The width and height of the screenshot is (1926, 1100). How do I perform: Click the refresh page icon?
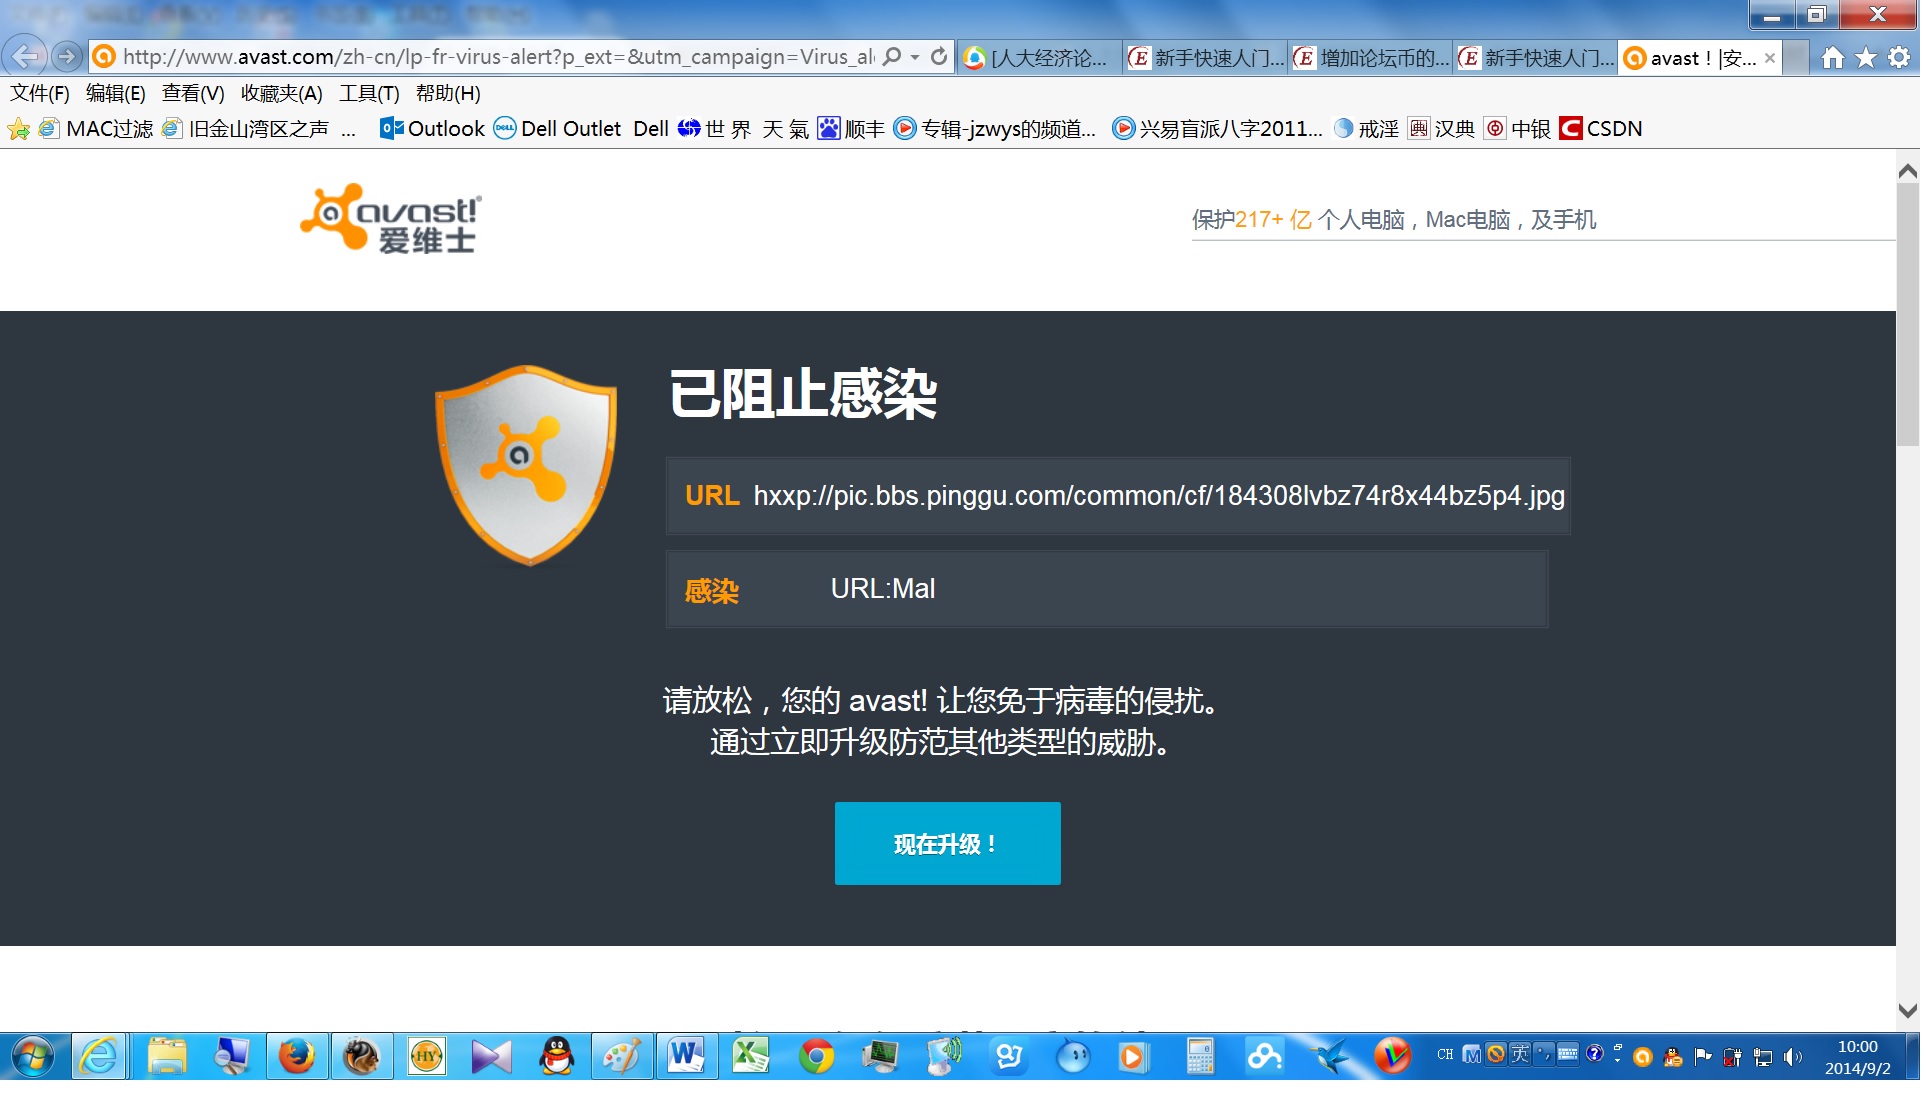(939, 57)
